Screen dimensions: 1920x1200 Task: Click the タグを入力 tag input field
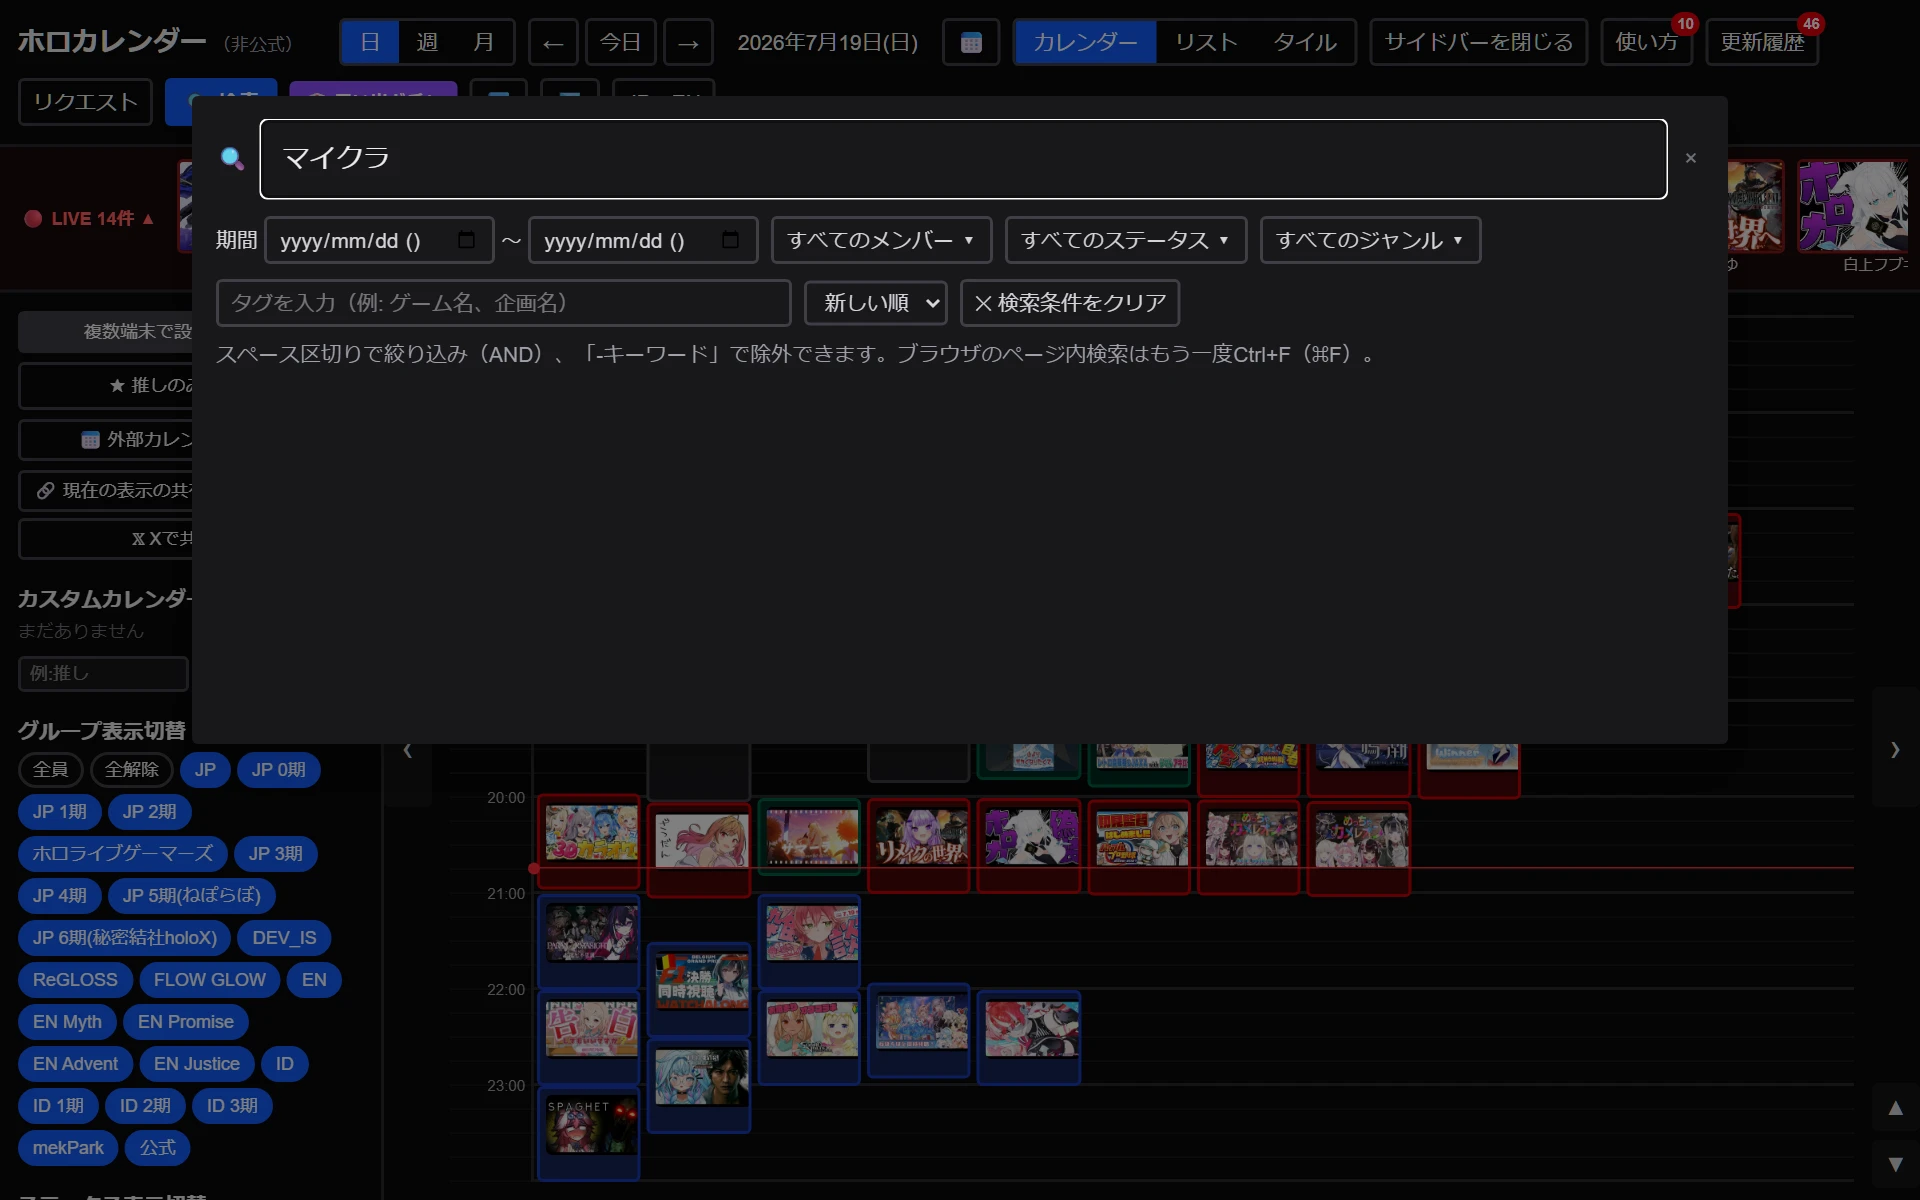click(504, 303)
